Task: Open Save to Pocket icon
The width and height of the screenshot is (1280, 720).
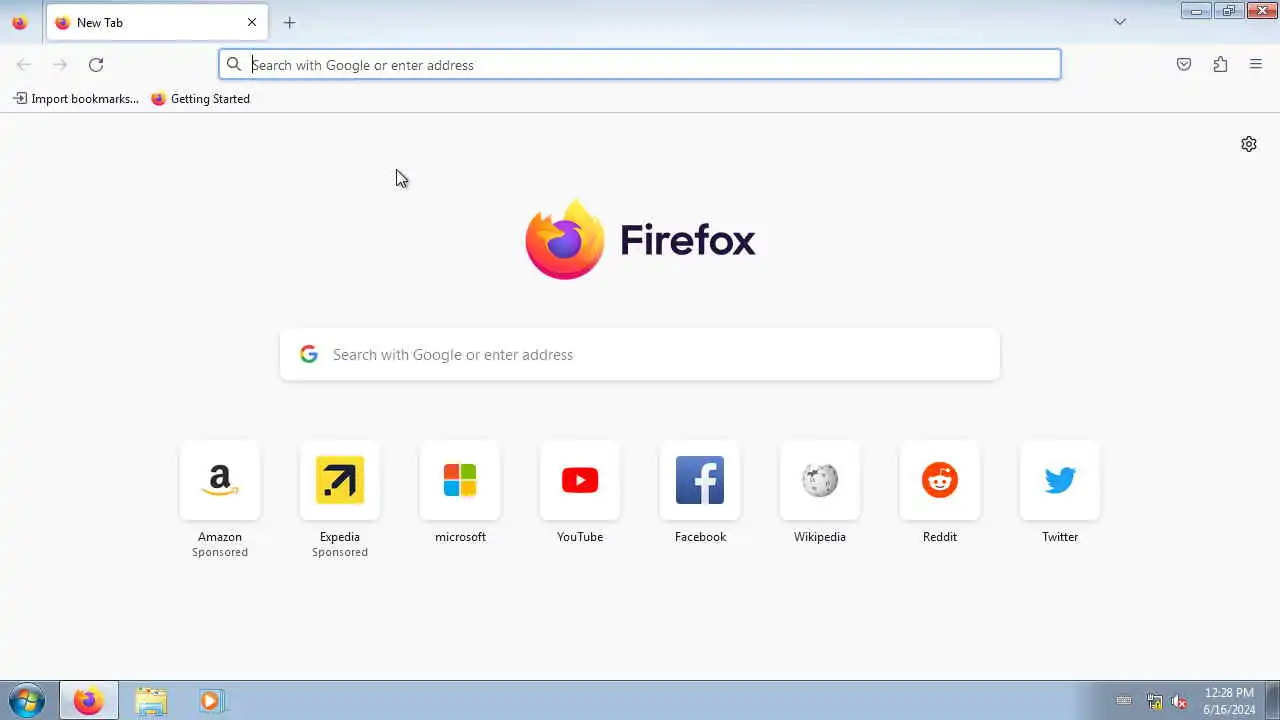Action: point(1184,65)
